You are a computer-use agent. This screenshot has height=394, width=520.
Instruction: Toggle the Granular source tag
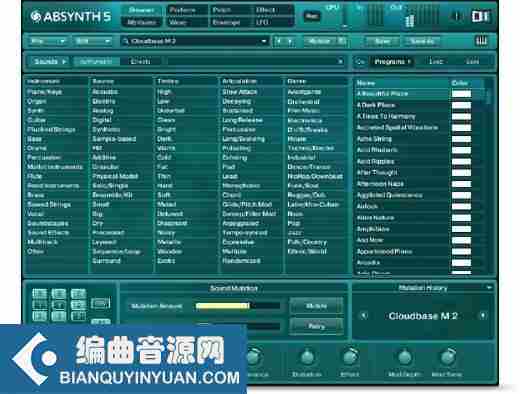click(106, 167)
